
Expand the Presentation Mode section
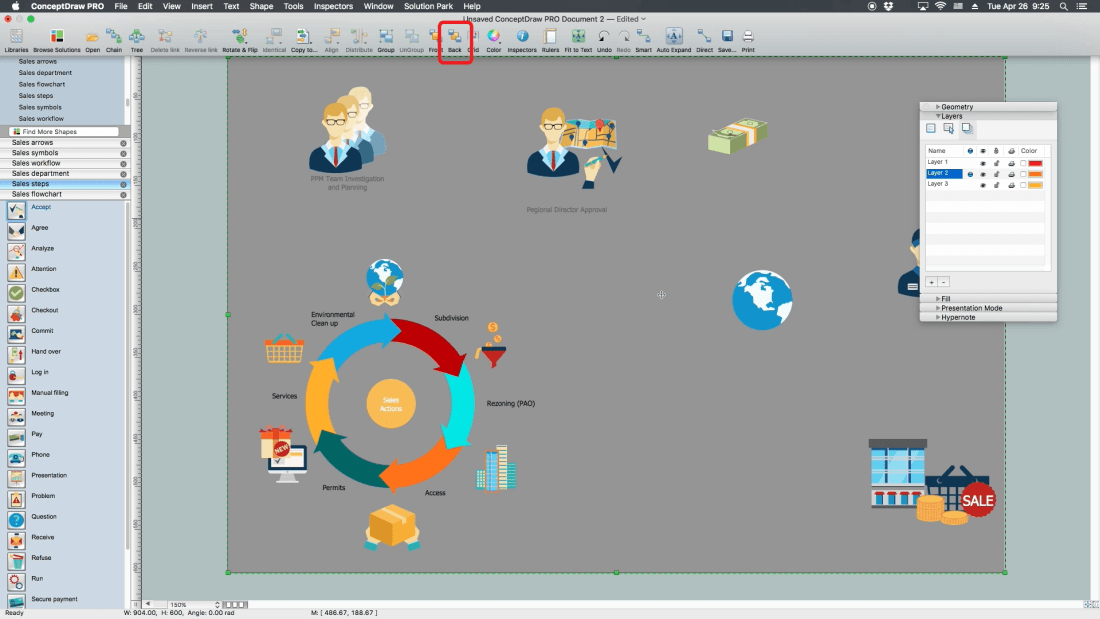(x=938, y=307)
